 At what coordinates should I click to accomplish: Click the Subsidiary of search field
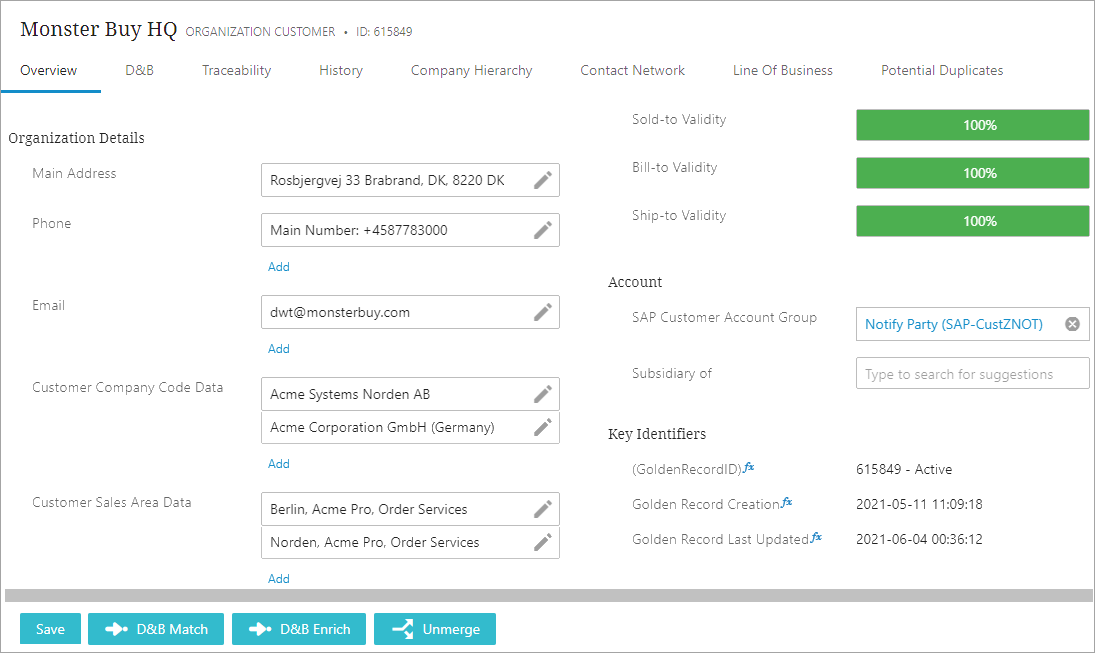(x=972, y=374)
